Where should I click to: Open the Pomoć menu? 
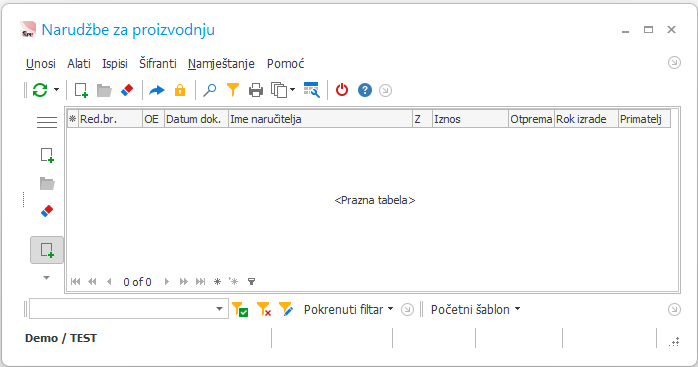(x=285, y=64)
